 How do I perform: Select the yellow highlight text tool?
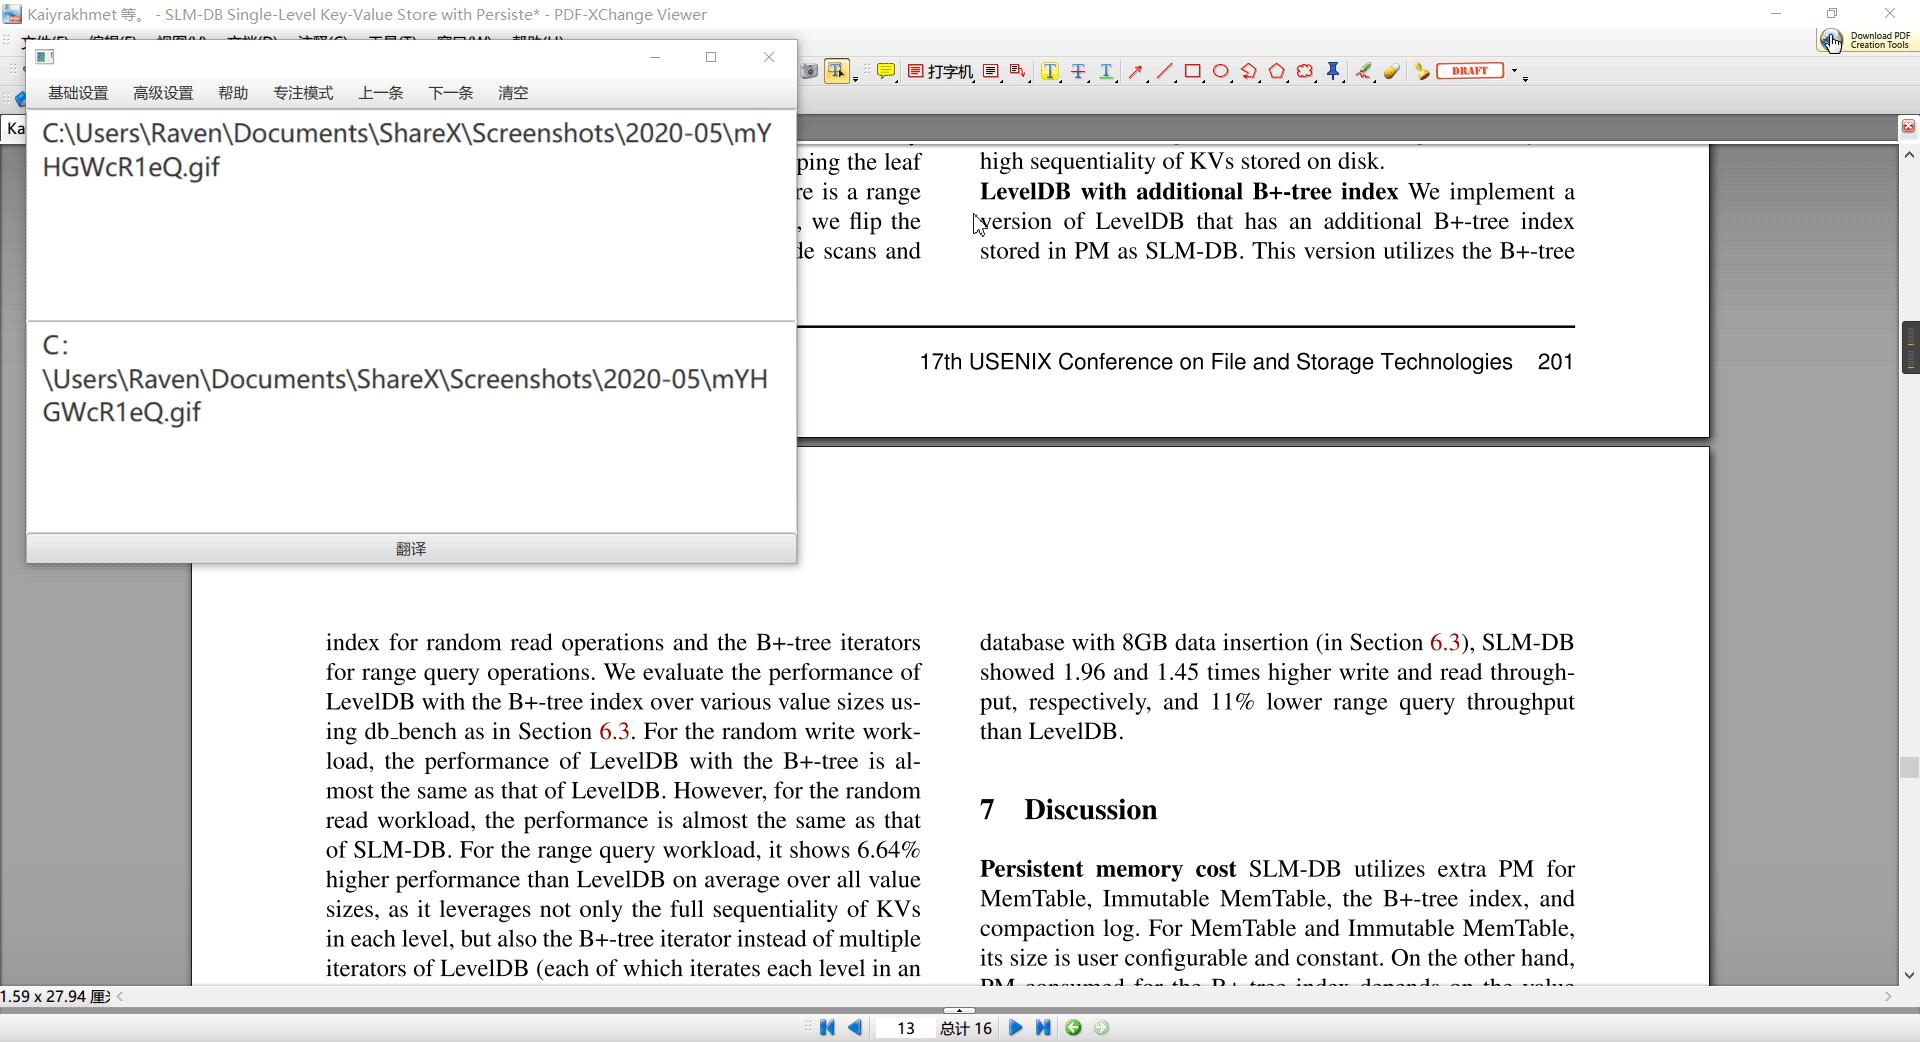[x=1050, y=71]
